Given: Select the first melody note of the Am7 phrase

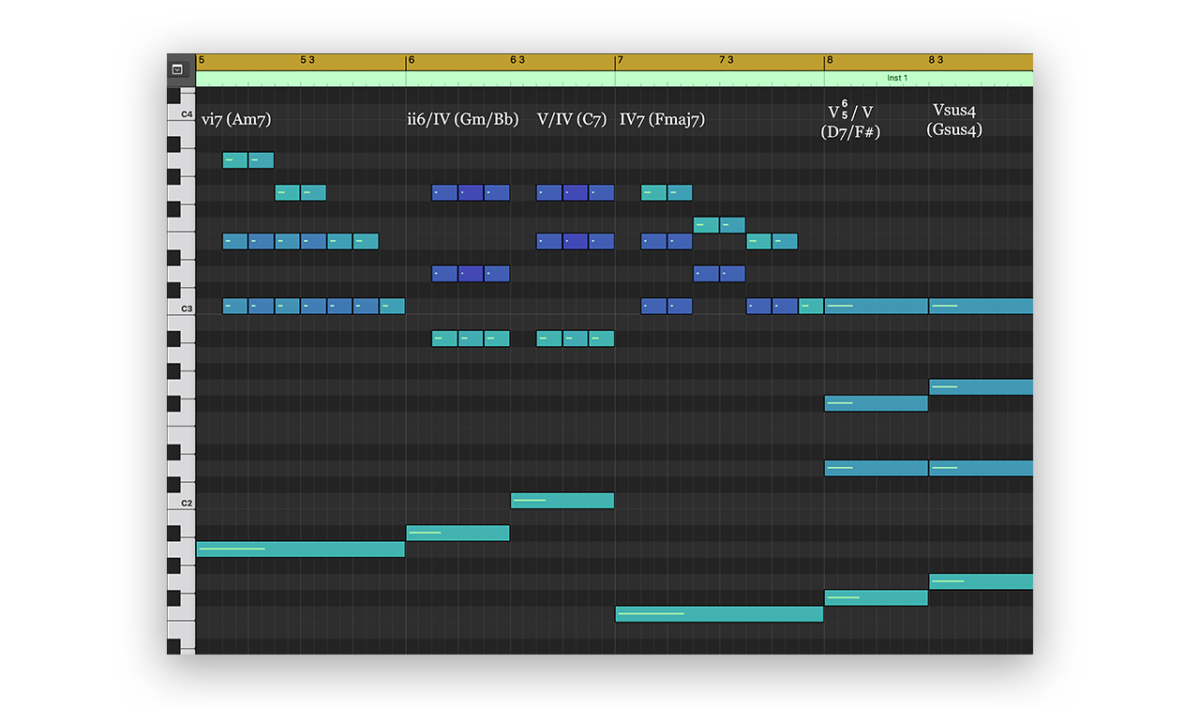Looking at the screenshot, I should pyautogui.click(x=232, y=159).
